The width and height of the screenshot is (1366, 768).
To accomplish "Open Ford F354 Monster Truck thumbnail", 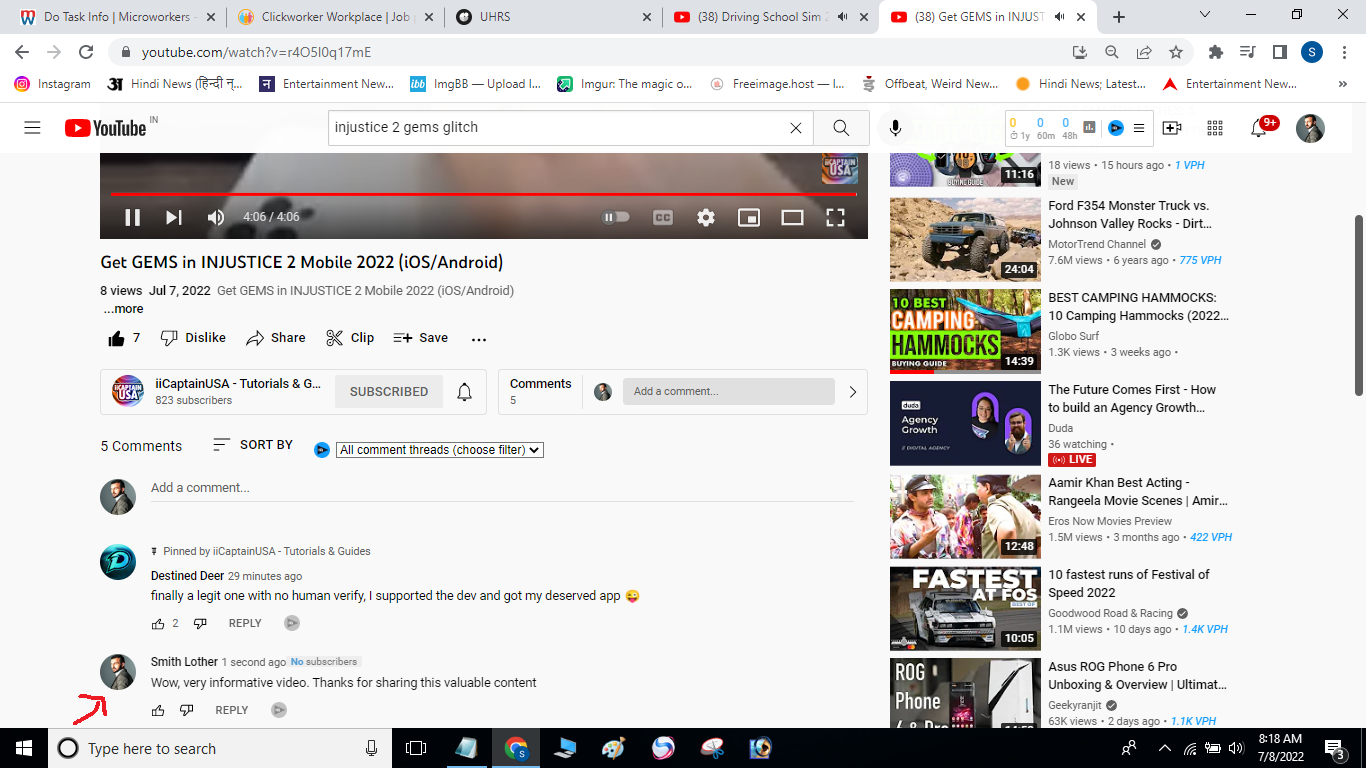I will (965, 238).
